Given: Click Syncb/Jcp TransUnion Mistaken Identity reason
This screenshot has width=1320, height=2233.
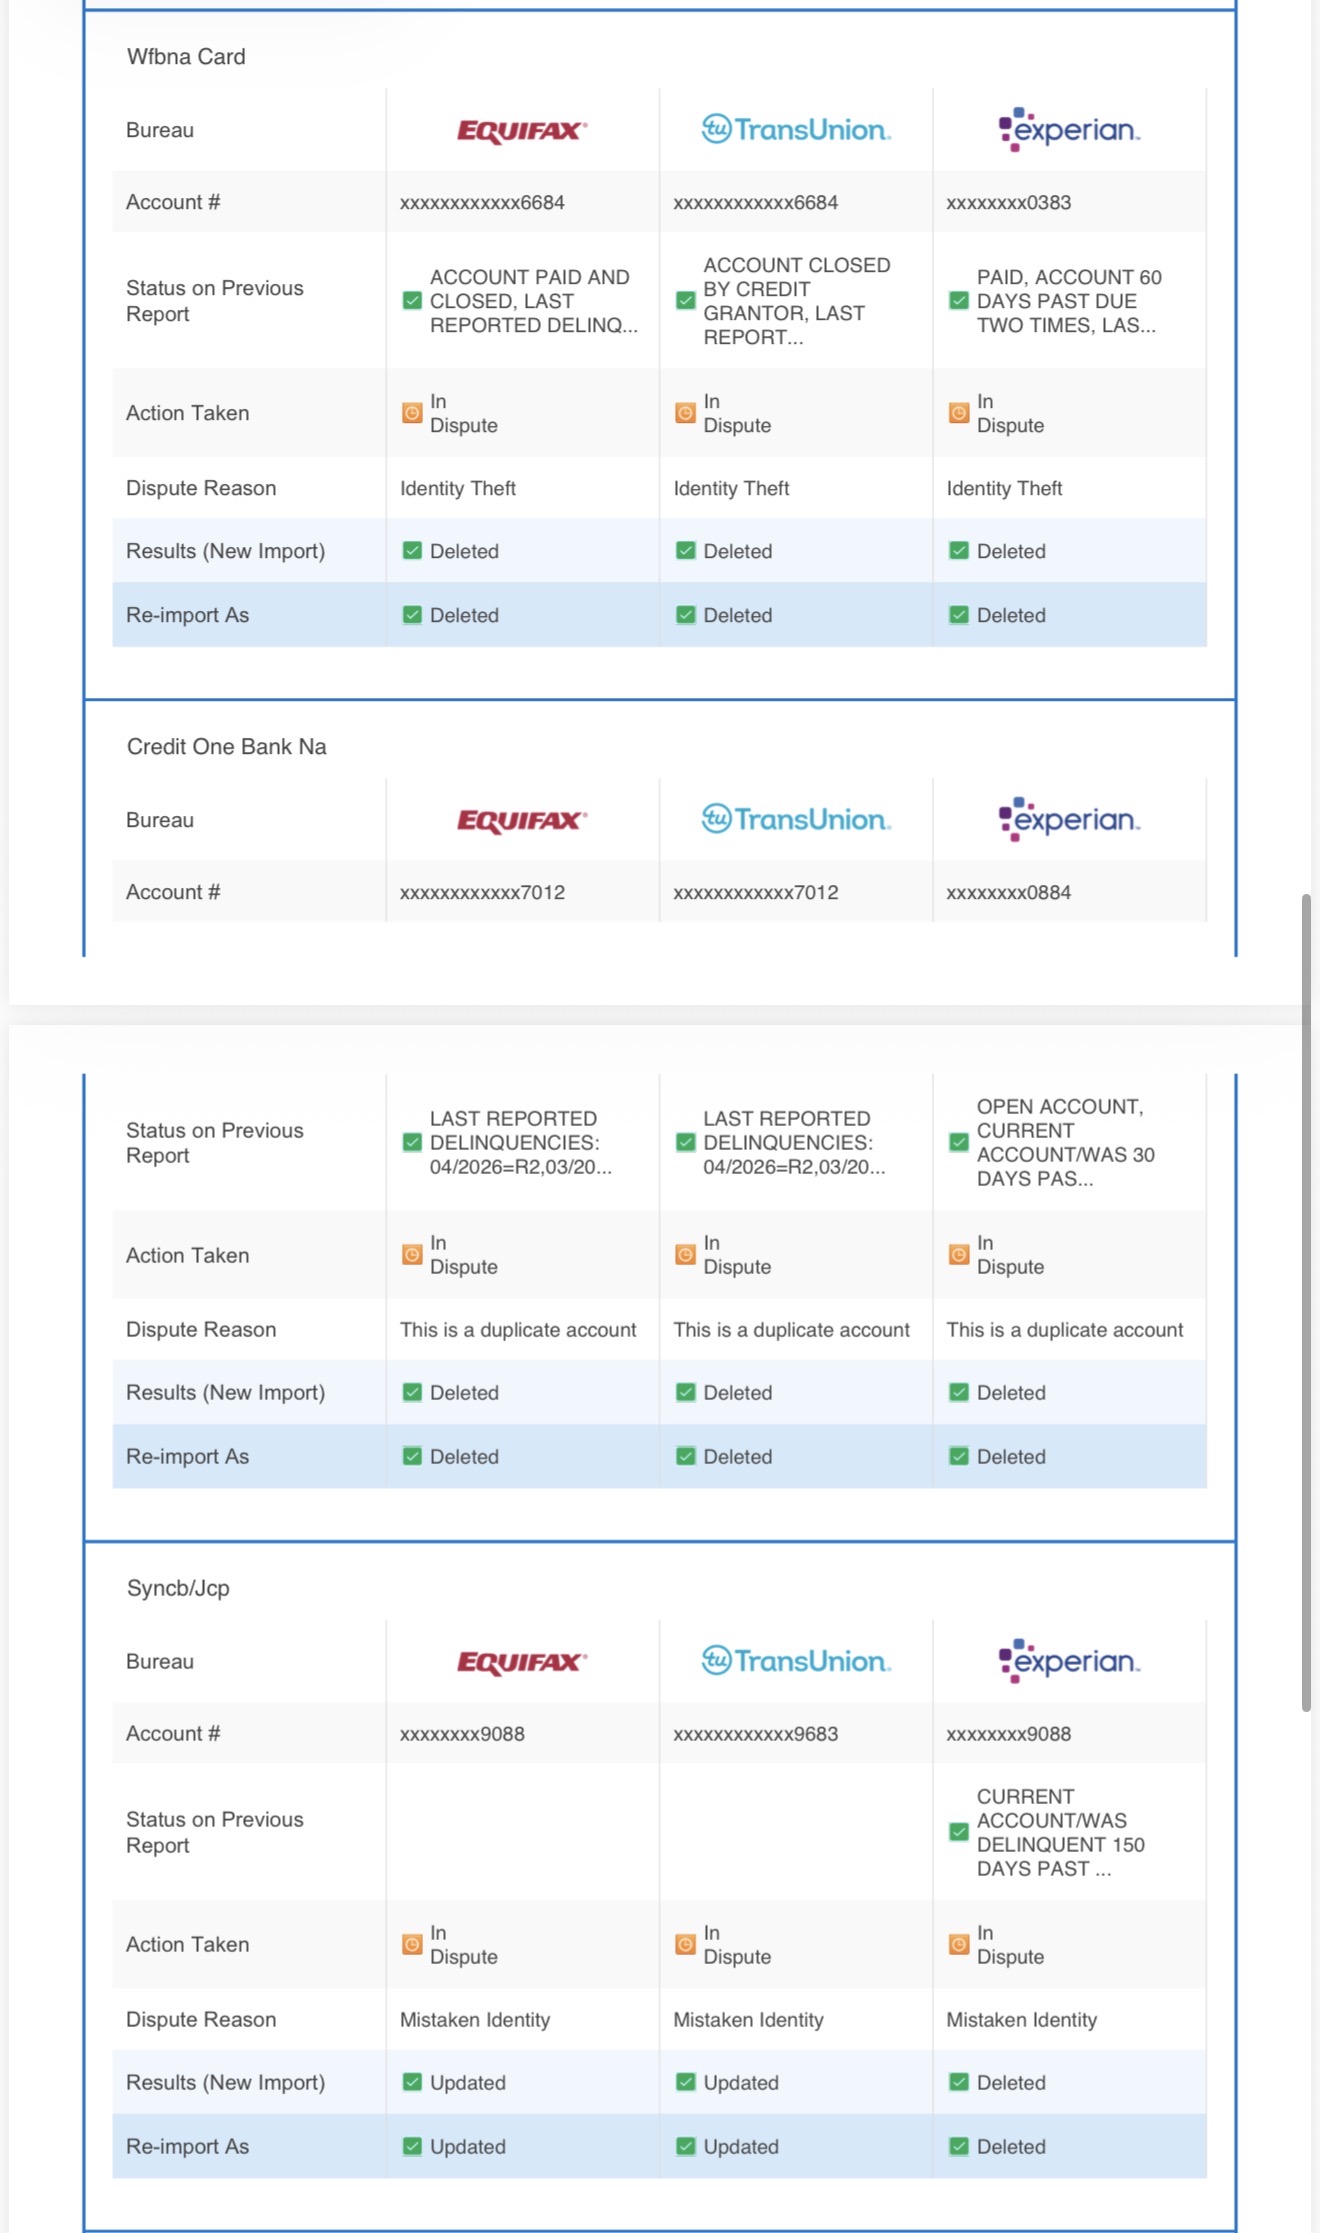Looking at the screenshot, I should (749, 2019).
